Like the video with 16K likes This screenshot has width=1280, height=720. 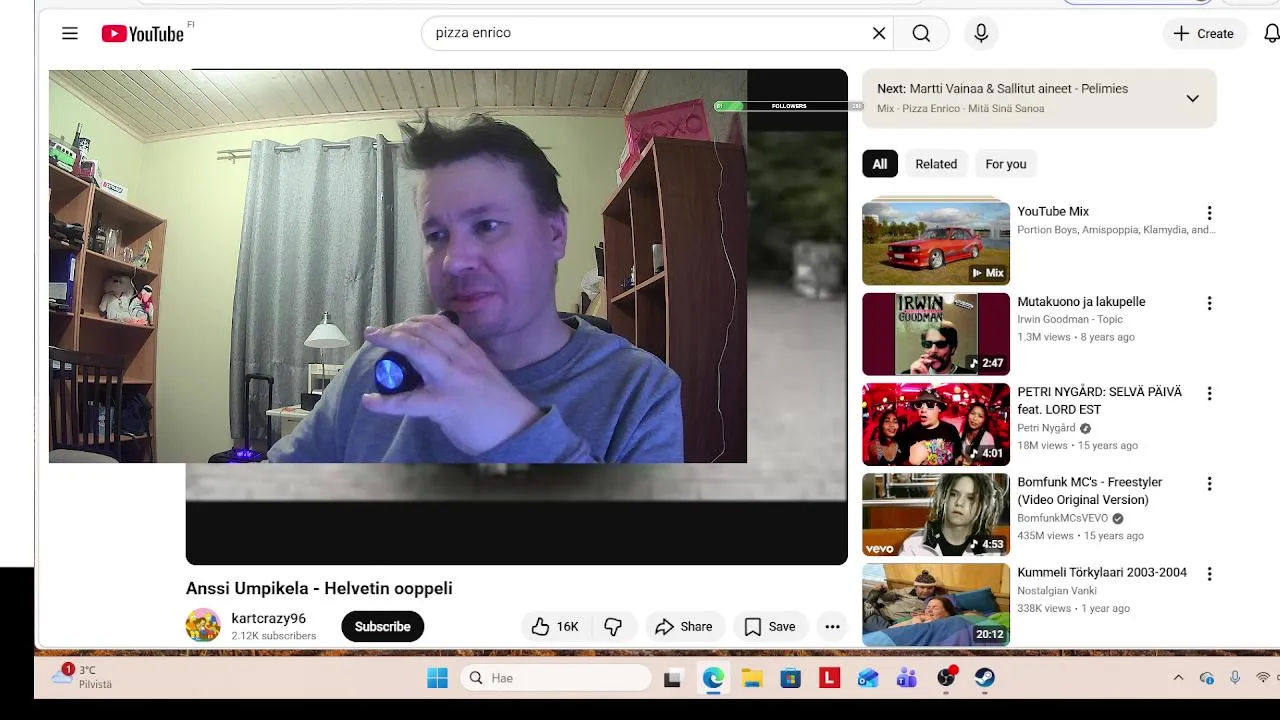(556, 627)
